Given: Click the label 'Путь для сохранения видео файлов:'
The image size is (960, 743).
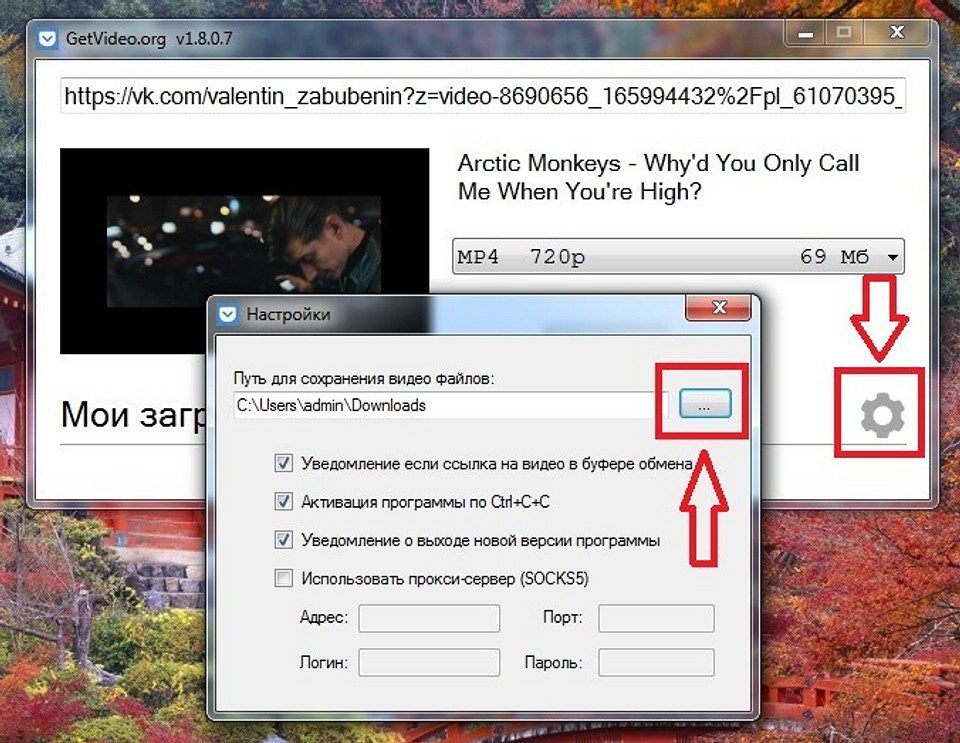Looking at the screenshot, I should click(x=364, y=379).
